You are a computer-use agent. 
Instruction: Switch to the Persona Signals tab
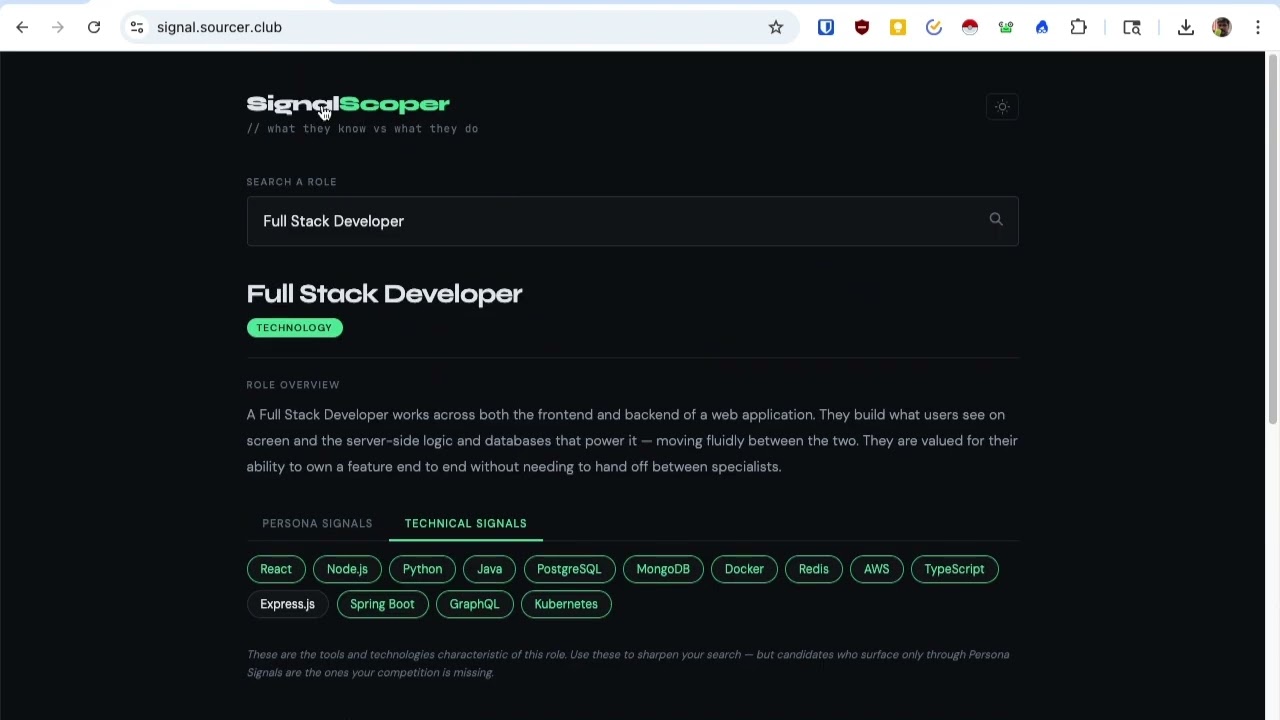pos(317,523)
